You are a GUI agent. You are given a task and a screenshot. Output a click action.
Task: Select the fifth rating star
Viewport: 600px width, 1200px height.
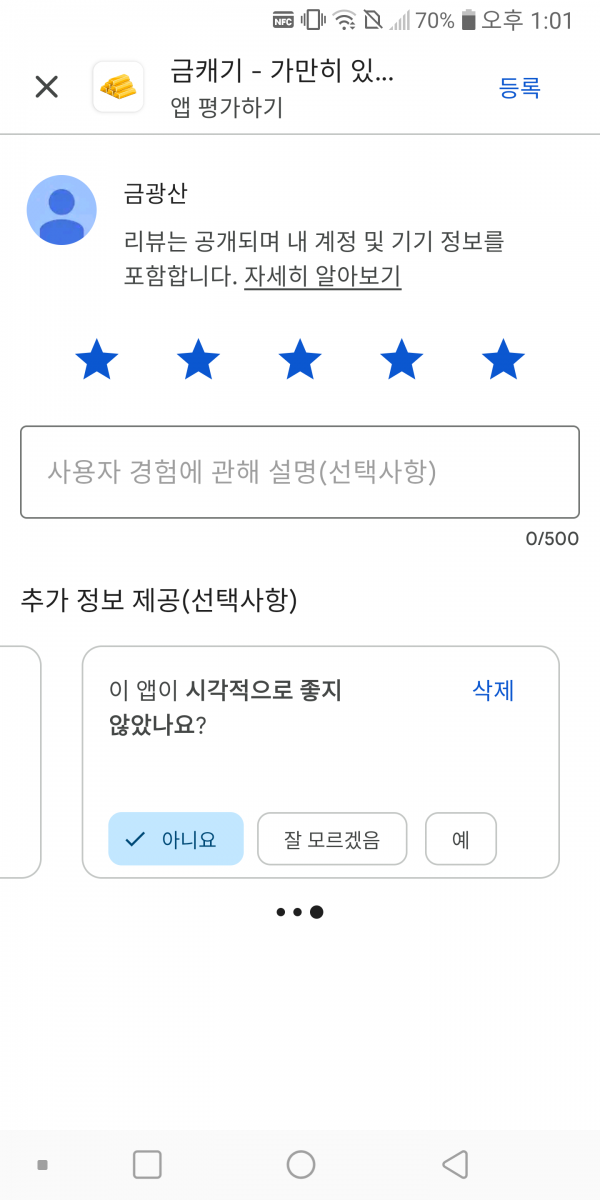click(x=503, y=360)
